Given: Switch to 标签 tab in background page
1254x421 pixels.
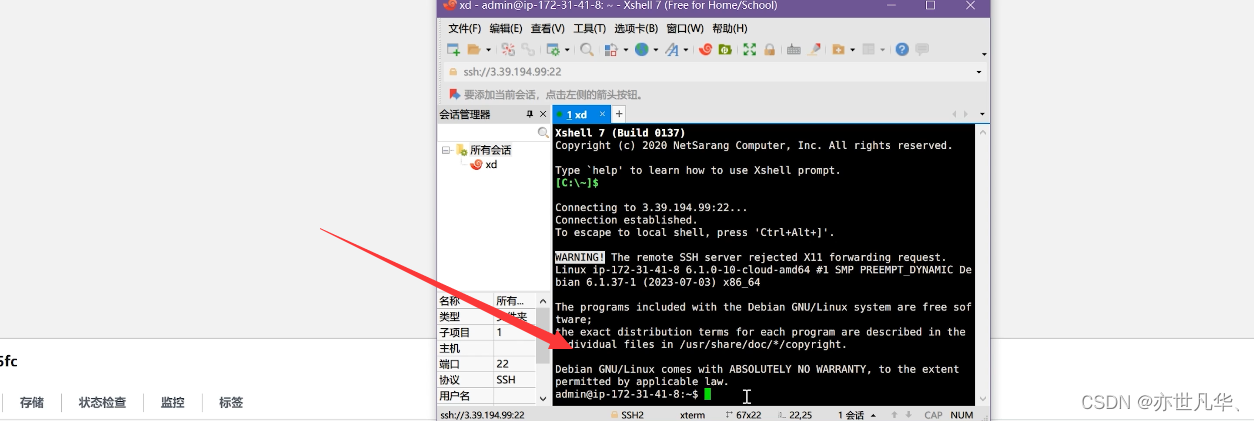Looking at the screenshot, I should pyautogui.click(x=231, y=403).
